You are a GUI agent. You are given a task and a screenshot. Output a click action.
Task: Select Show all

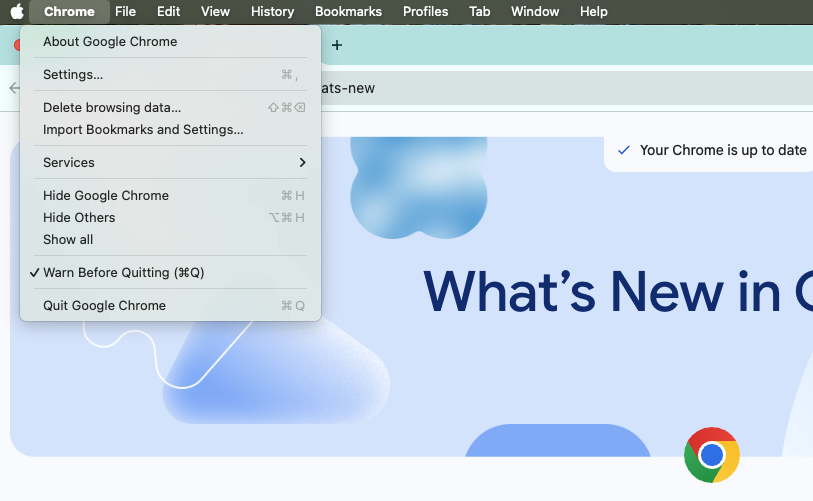[170, 240]
